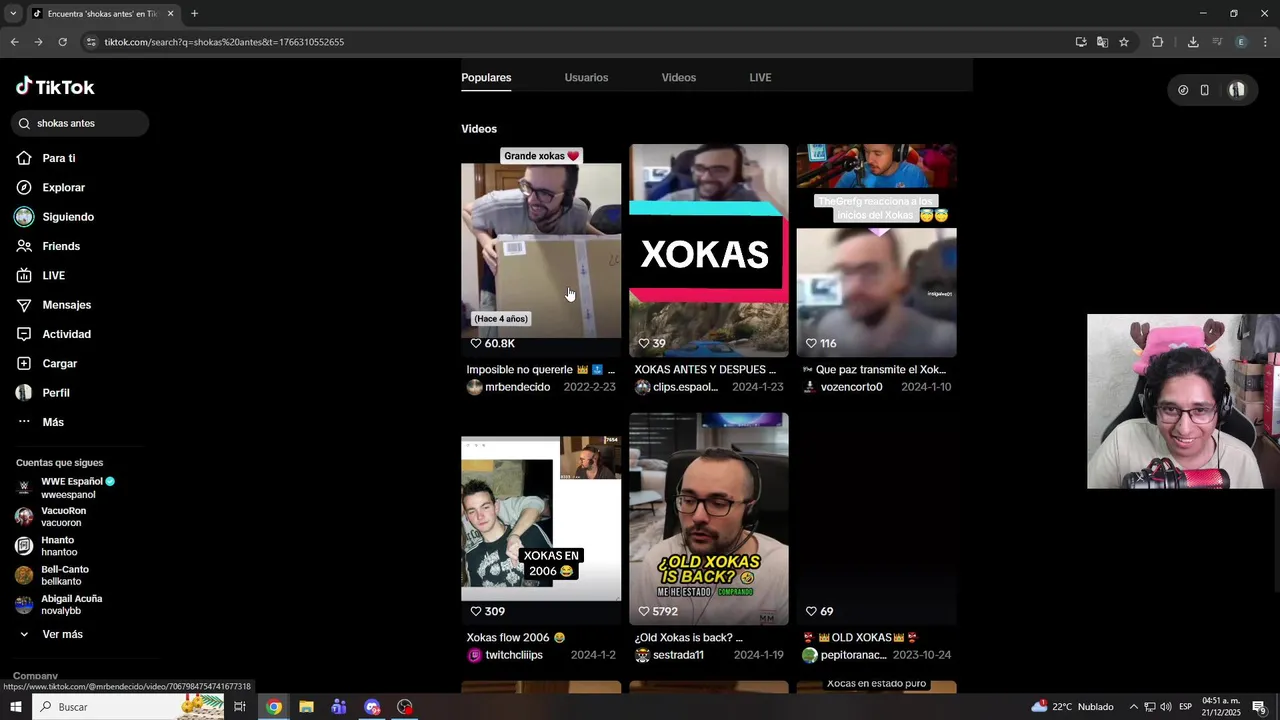The height and width of the screenshot is (720, 1280).
Task: Open the tab search dropdown arrow
Action: [13, 14]
